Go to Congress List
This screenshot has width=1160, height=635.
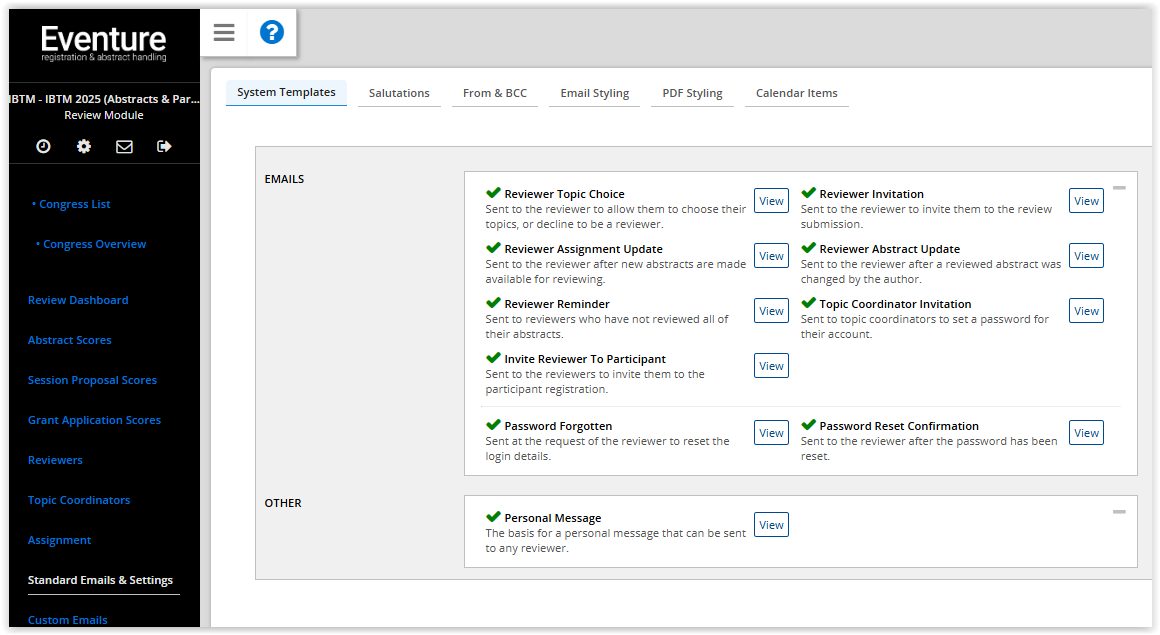[x=74, y=204]
